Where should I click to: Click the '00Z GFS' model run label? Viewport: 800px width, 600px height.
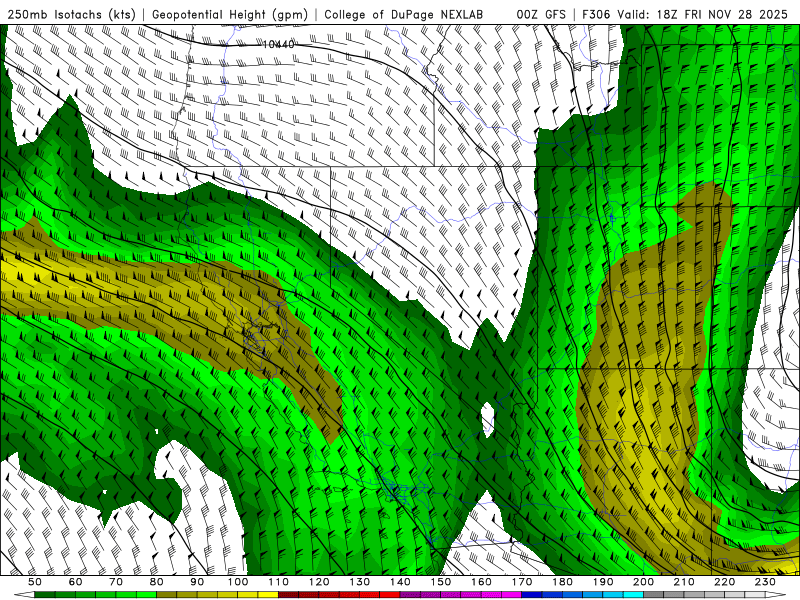coord(541,14)
